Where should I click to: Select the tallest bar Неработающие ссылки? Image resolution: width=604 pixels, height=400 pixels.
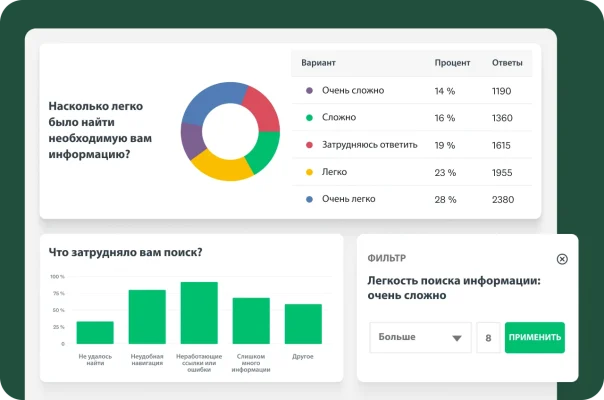click(x=199, y=313)
